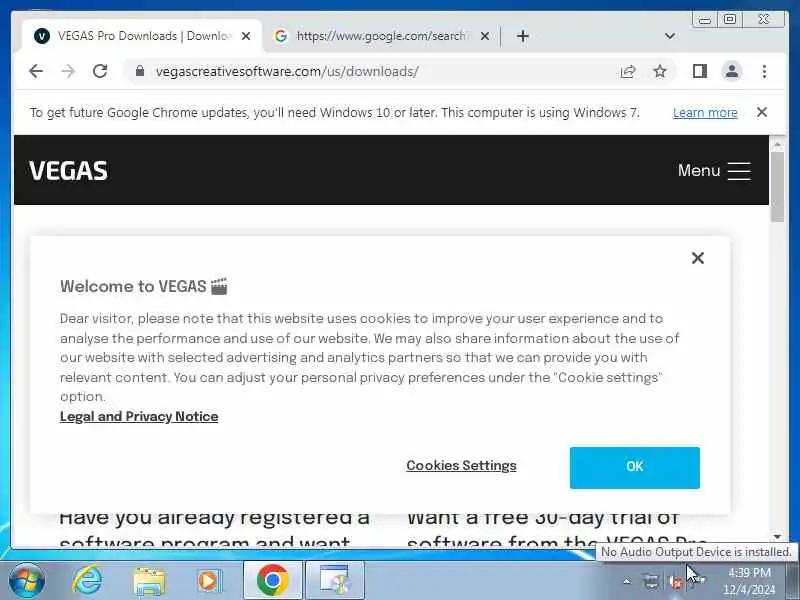Close the Google search tab

point(485,36)
